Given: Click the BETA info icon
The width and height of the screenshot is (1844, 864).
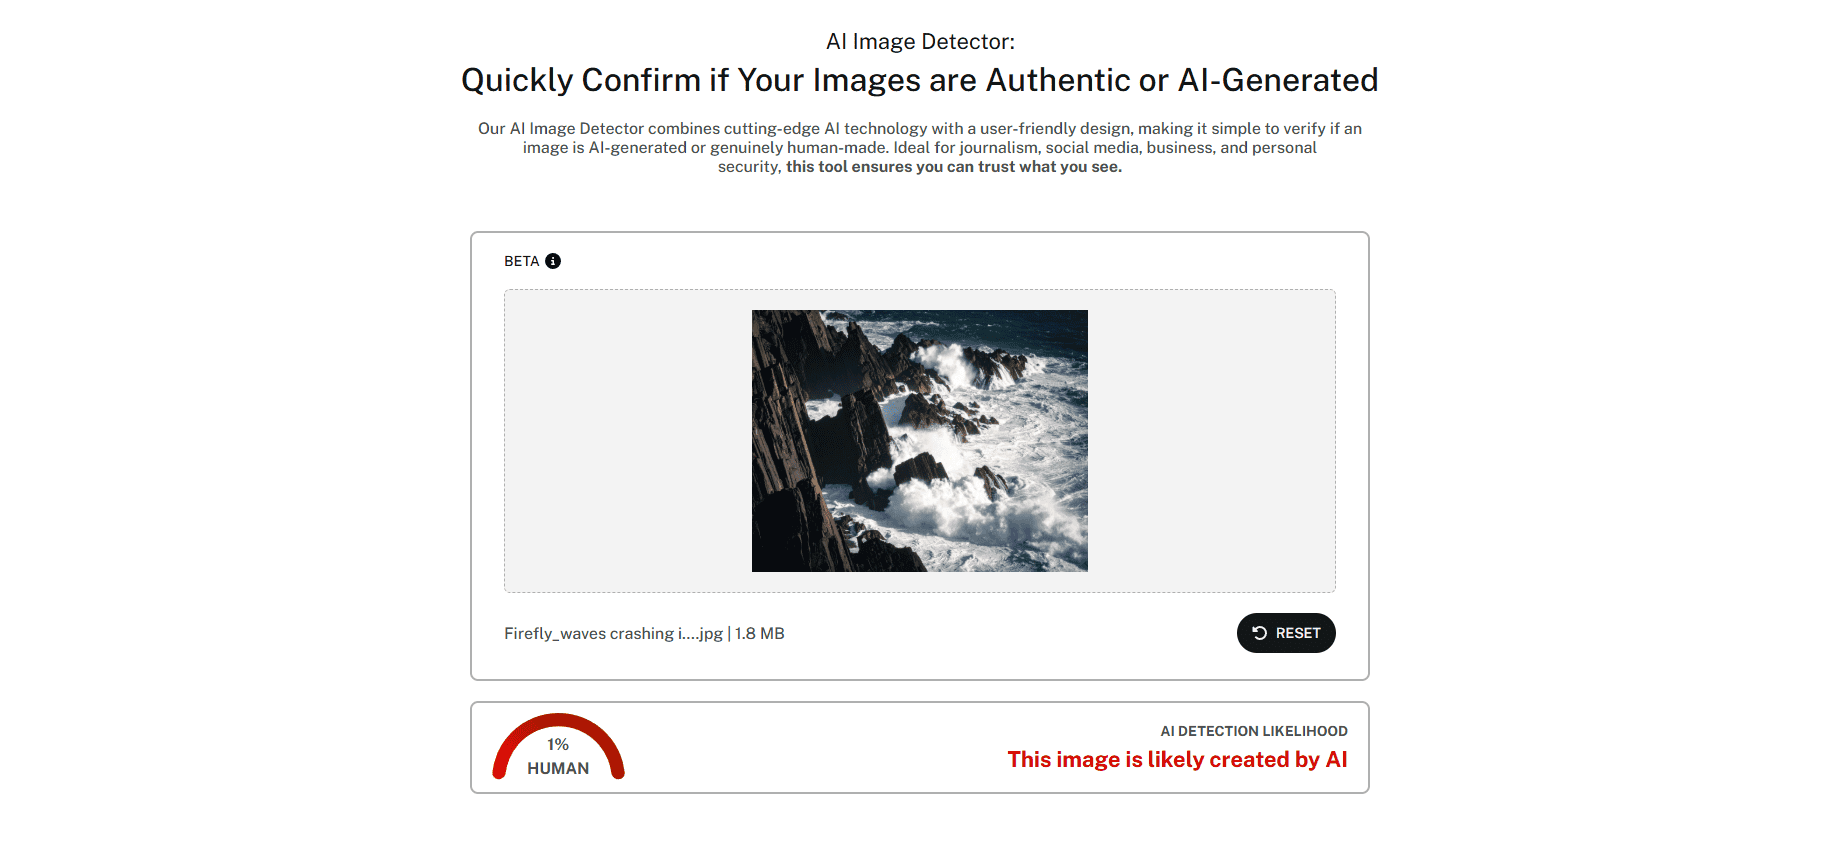Looking at the screenshot, I should (x=553, y=261).
